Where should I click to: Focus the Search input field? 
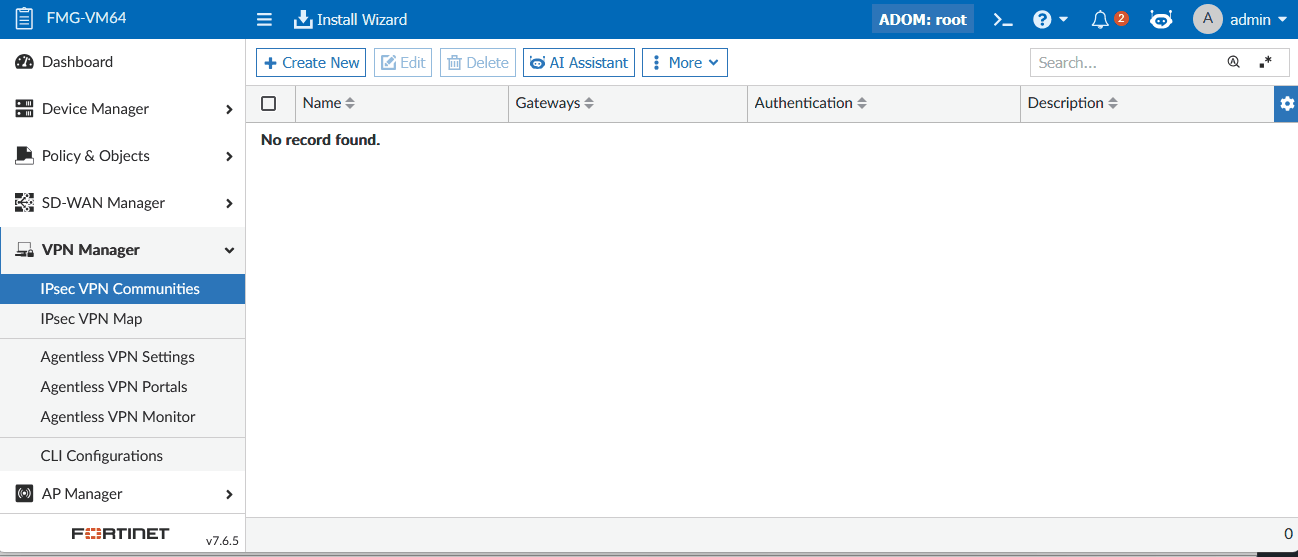point(1125,62)
